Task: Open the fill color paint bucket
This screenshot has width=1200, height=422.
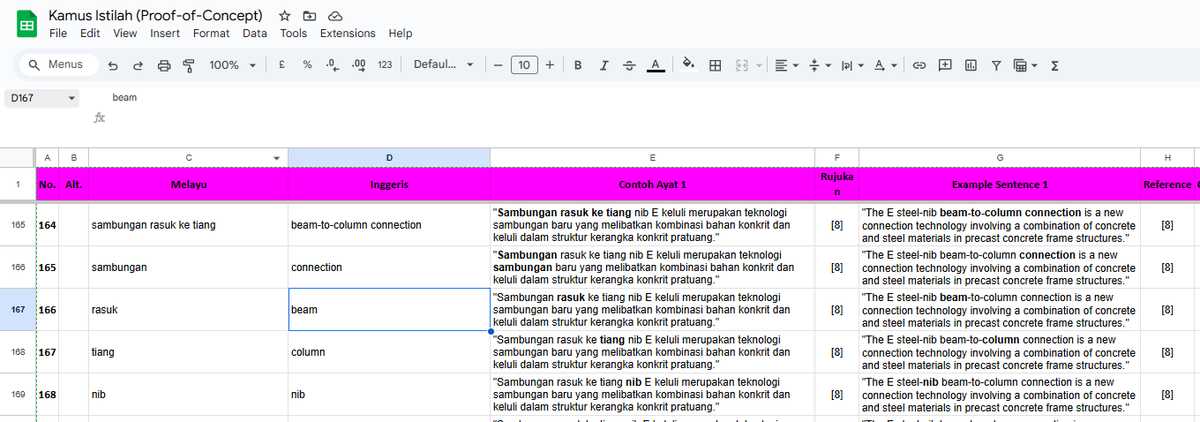Action: pos(688,65)
